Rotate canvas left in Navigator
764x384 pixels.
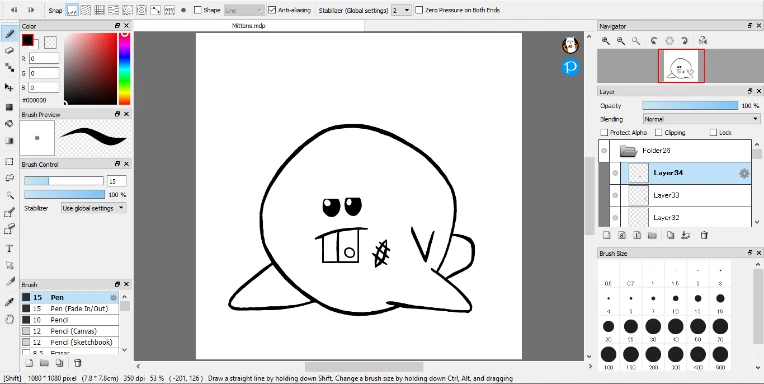click(654, 41)
